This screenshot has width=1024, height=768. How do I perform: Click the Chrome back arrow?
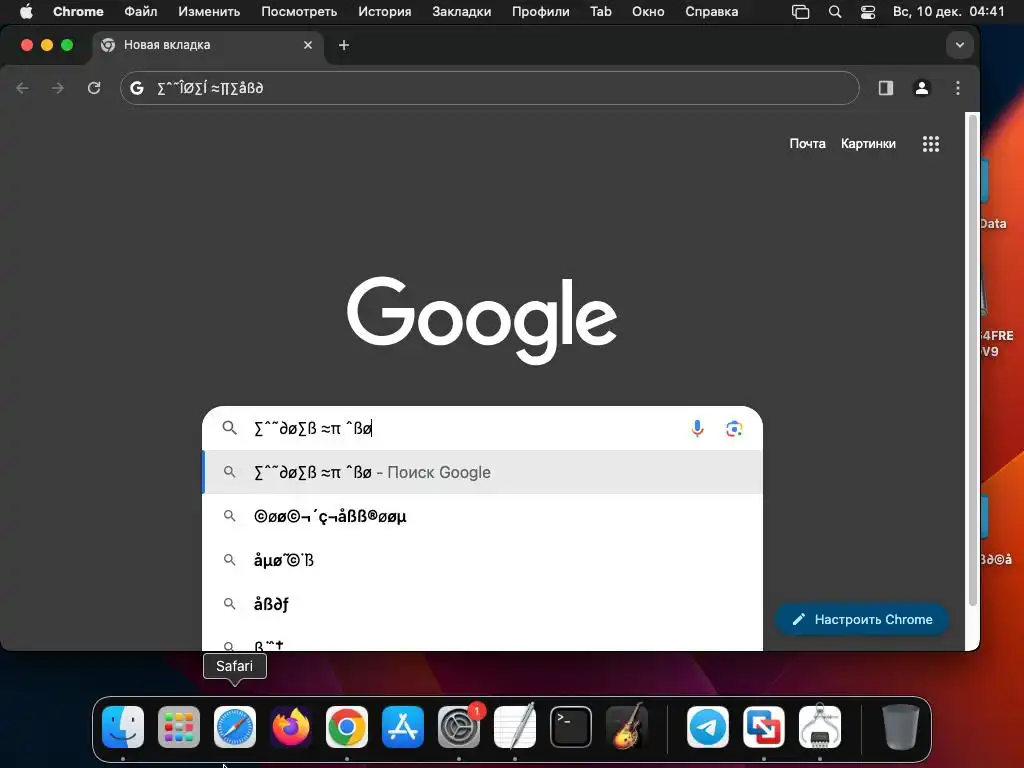click(22, 88)
